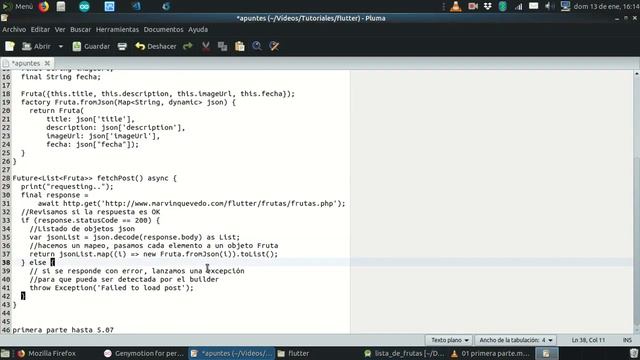Click the Abrir open file button
640x360 pixels.
click(36, 47)
